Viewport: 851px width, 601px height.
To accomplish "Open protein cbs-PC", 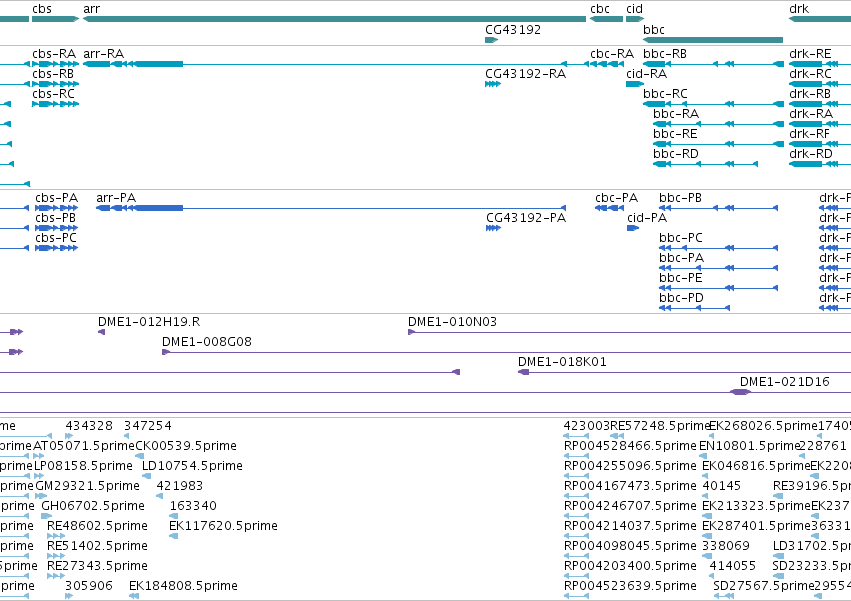I will pos(56,248).
